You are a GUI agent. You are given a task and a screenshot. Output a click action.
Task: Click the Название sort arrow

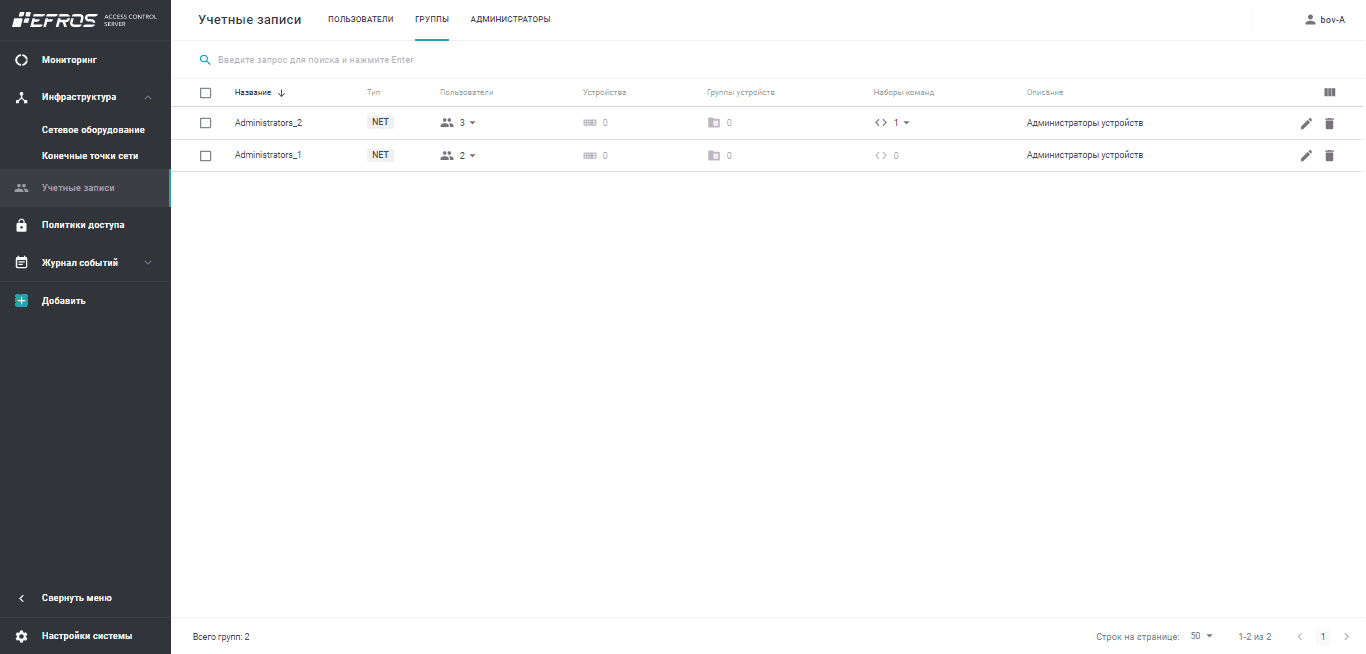pyautogui.click(x=281, y=93)
